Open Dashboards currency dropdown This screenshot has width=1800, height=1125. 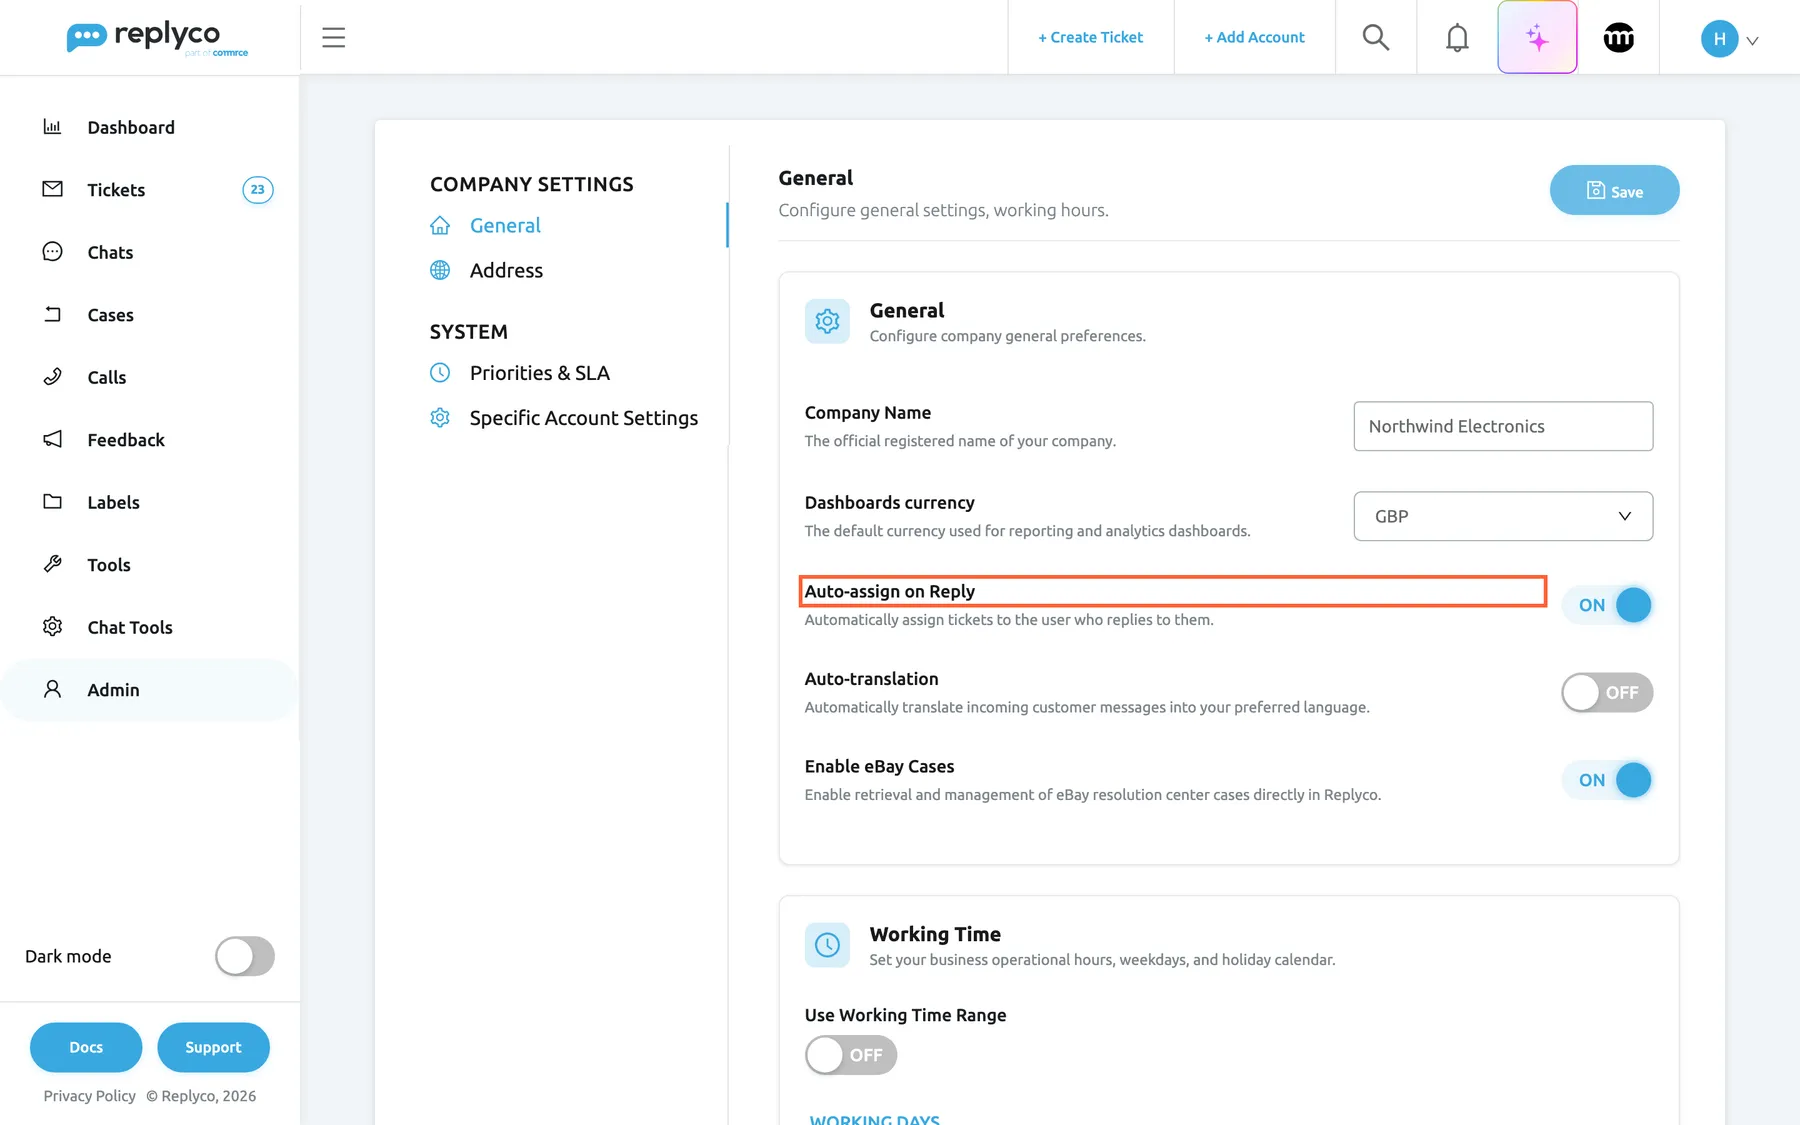1503,516
